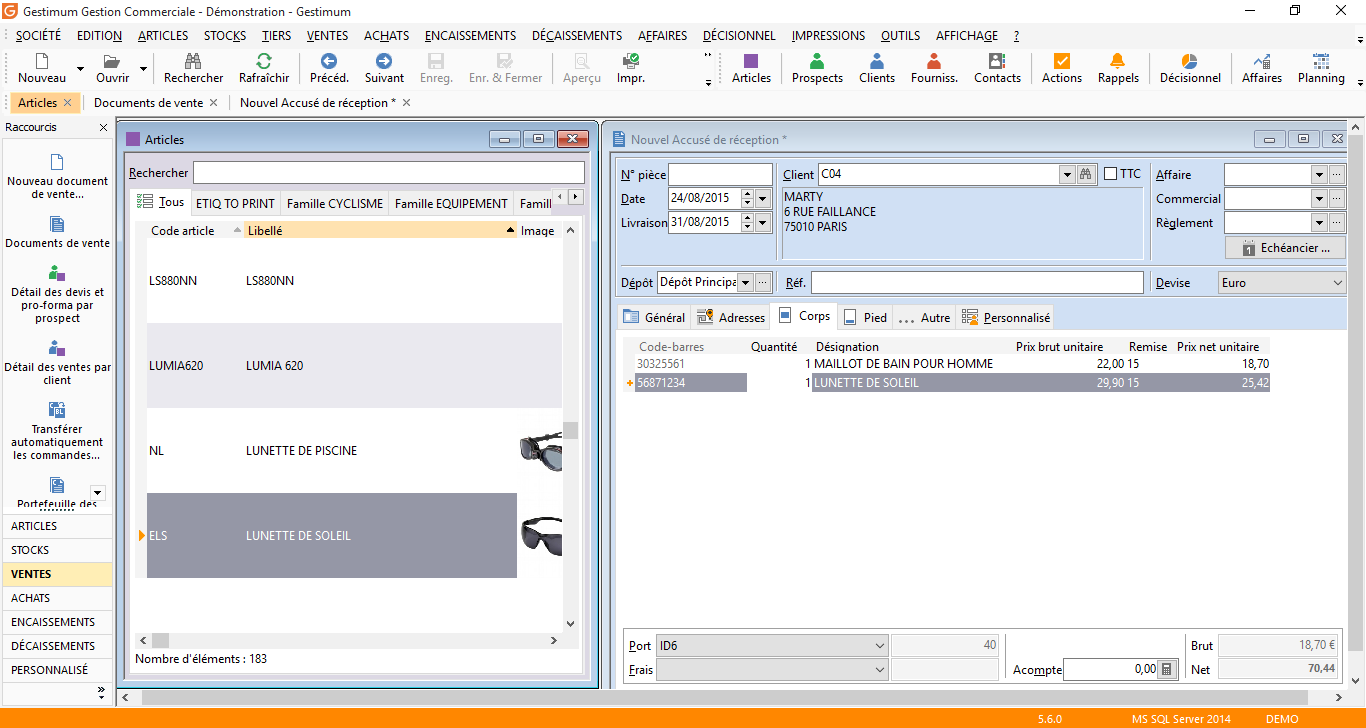
Task: Open the Affaires toolbar icon
Action: point(1262,61)
